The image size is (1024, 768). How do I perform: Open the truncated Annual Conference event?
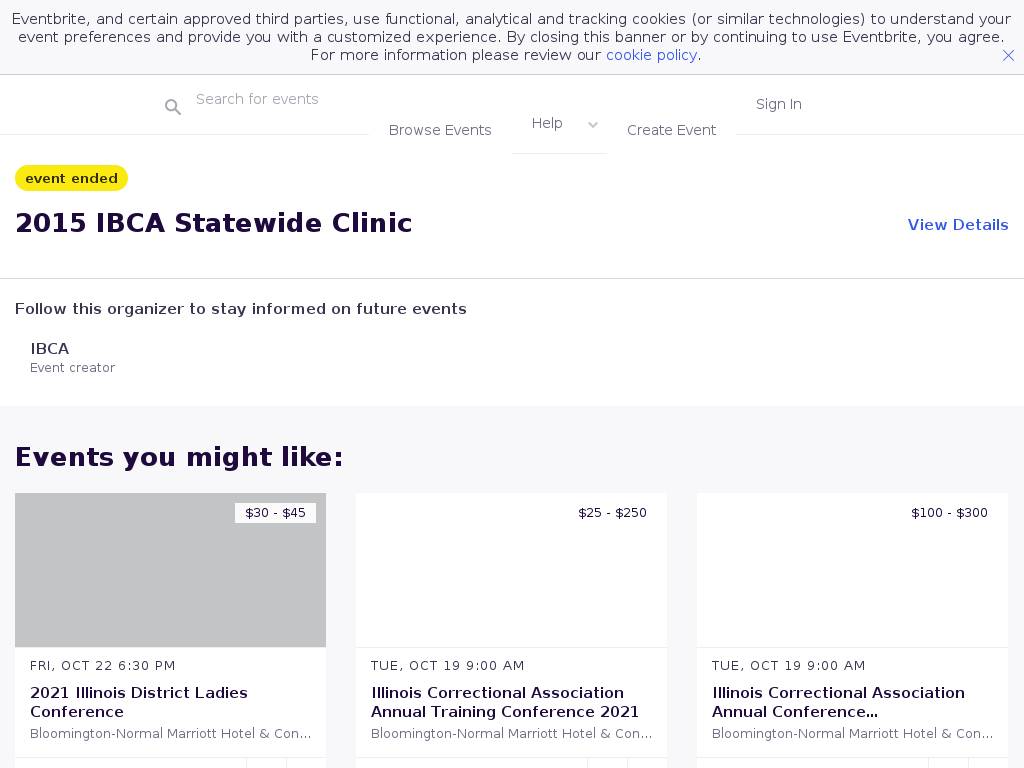point(838,702)
